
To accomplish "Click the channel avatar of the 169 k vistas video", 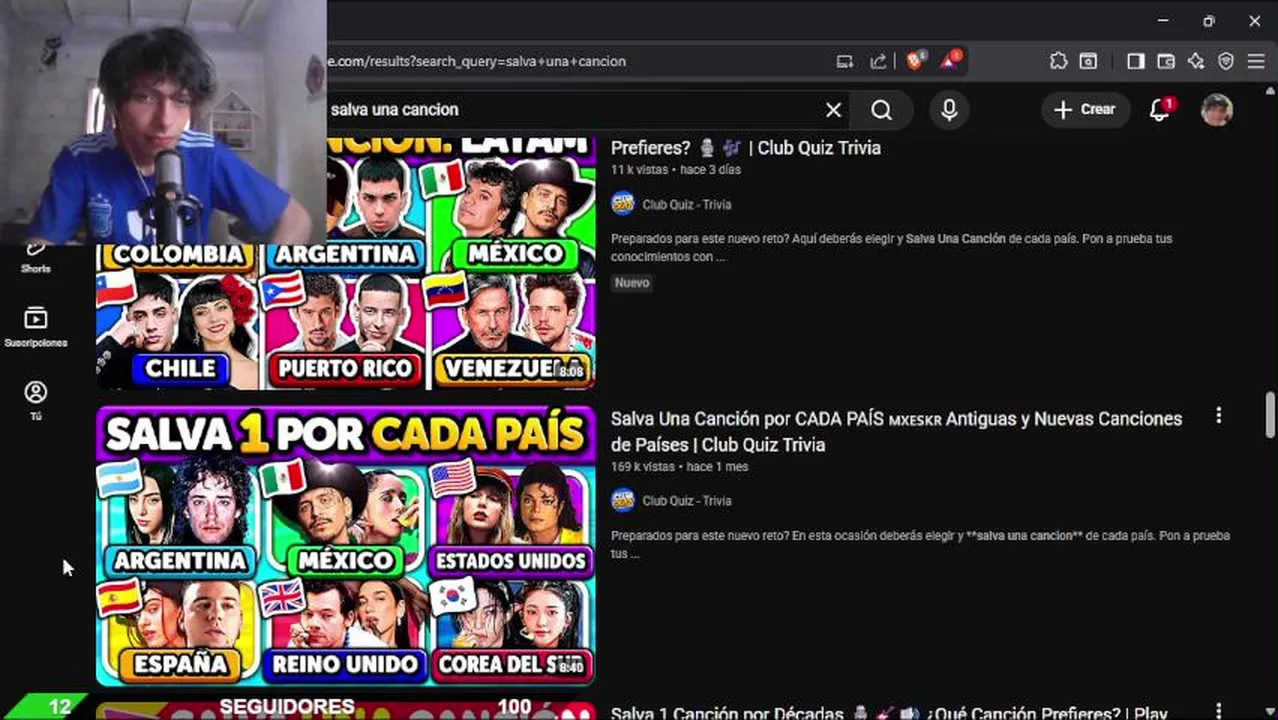I will click(x=623, y=500).
